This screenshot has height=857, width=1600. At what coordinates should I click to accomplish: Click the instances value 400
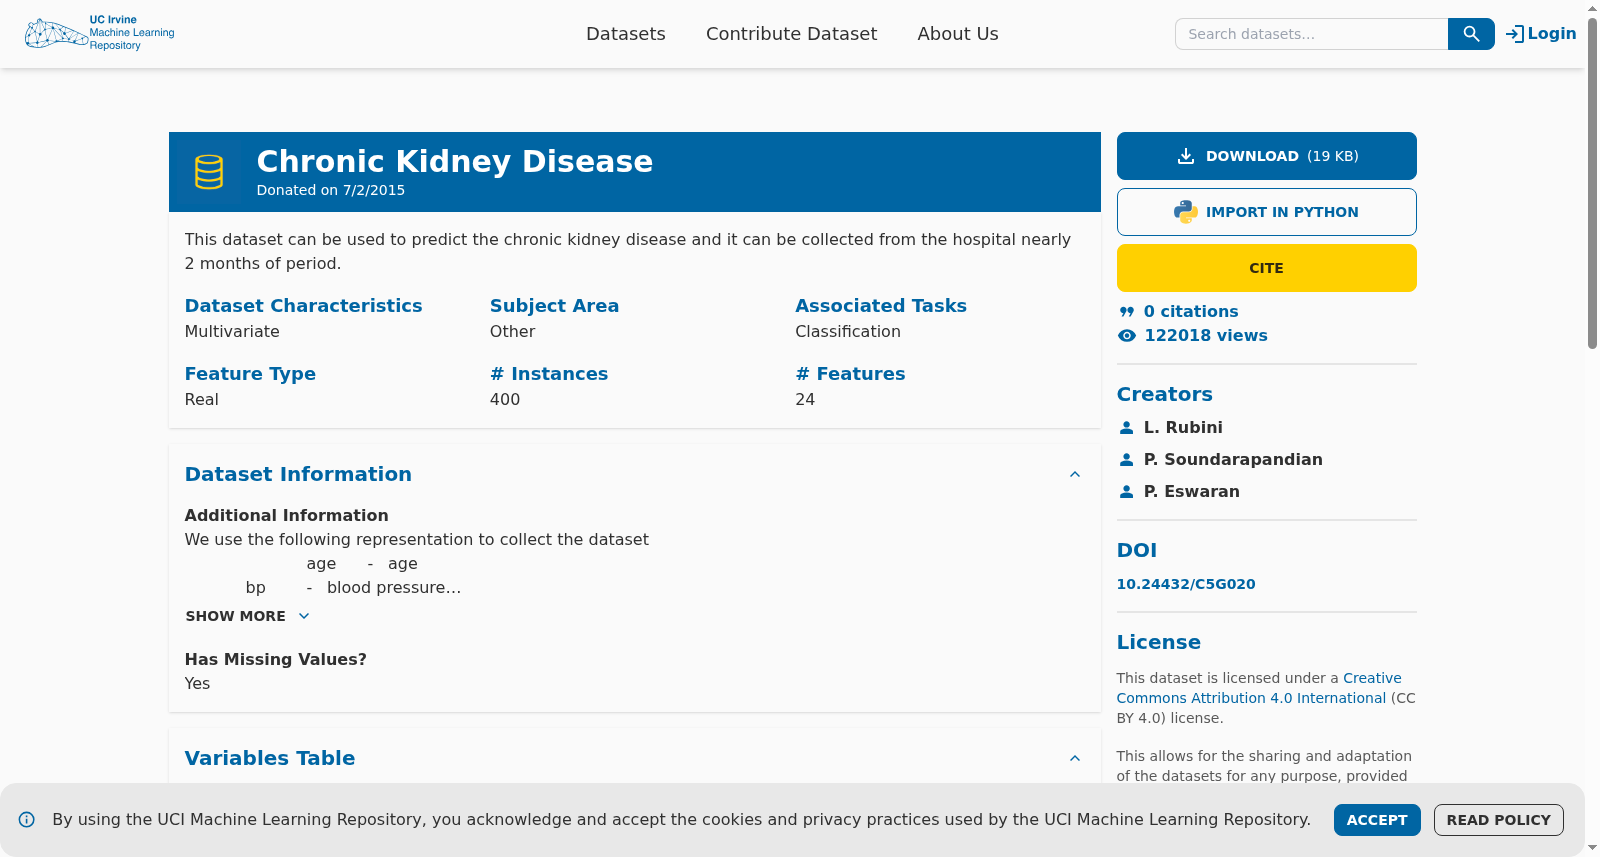[x=505, y=400]
